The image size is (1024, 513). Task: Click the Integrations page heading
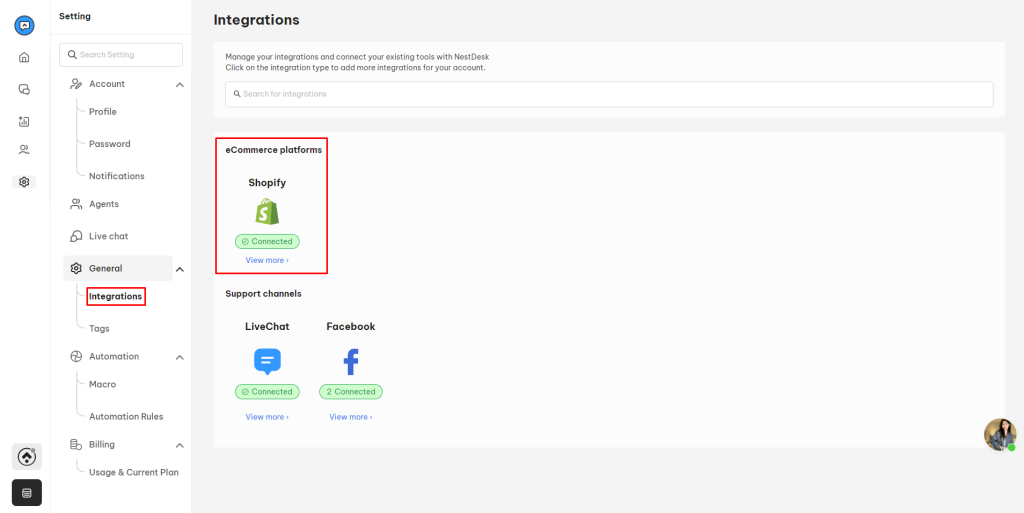click(257, 20)
